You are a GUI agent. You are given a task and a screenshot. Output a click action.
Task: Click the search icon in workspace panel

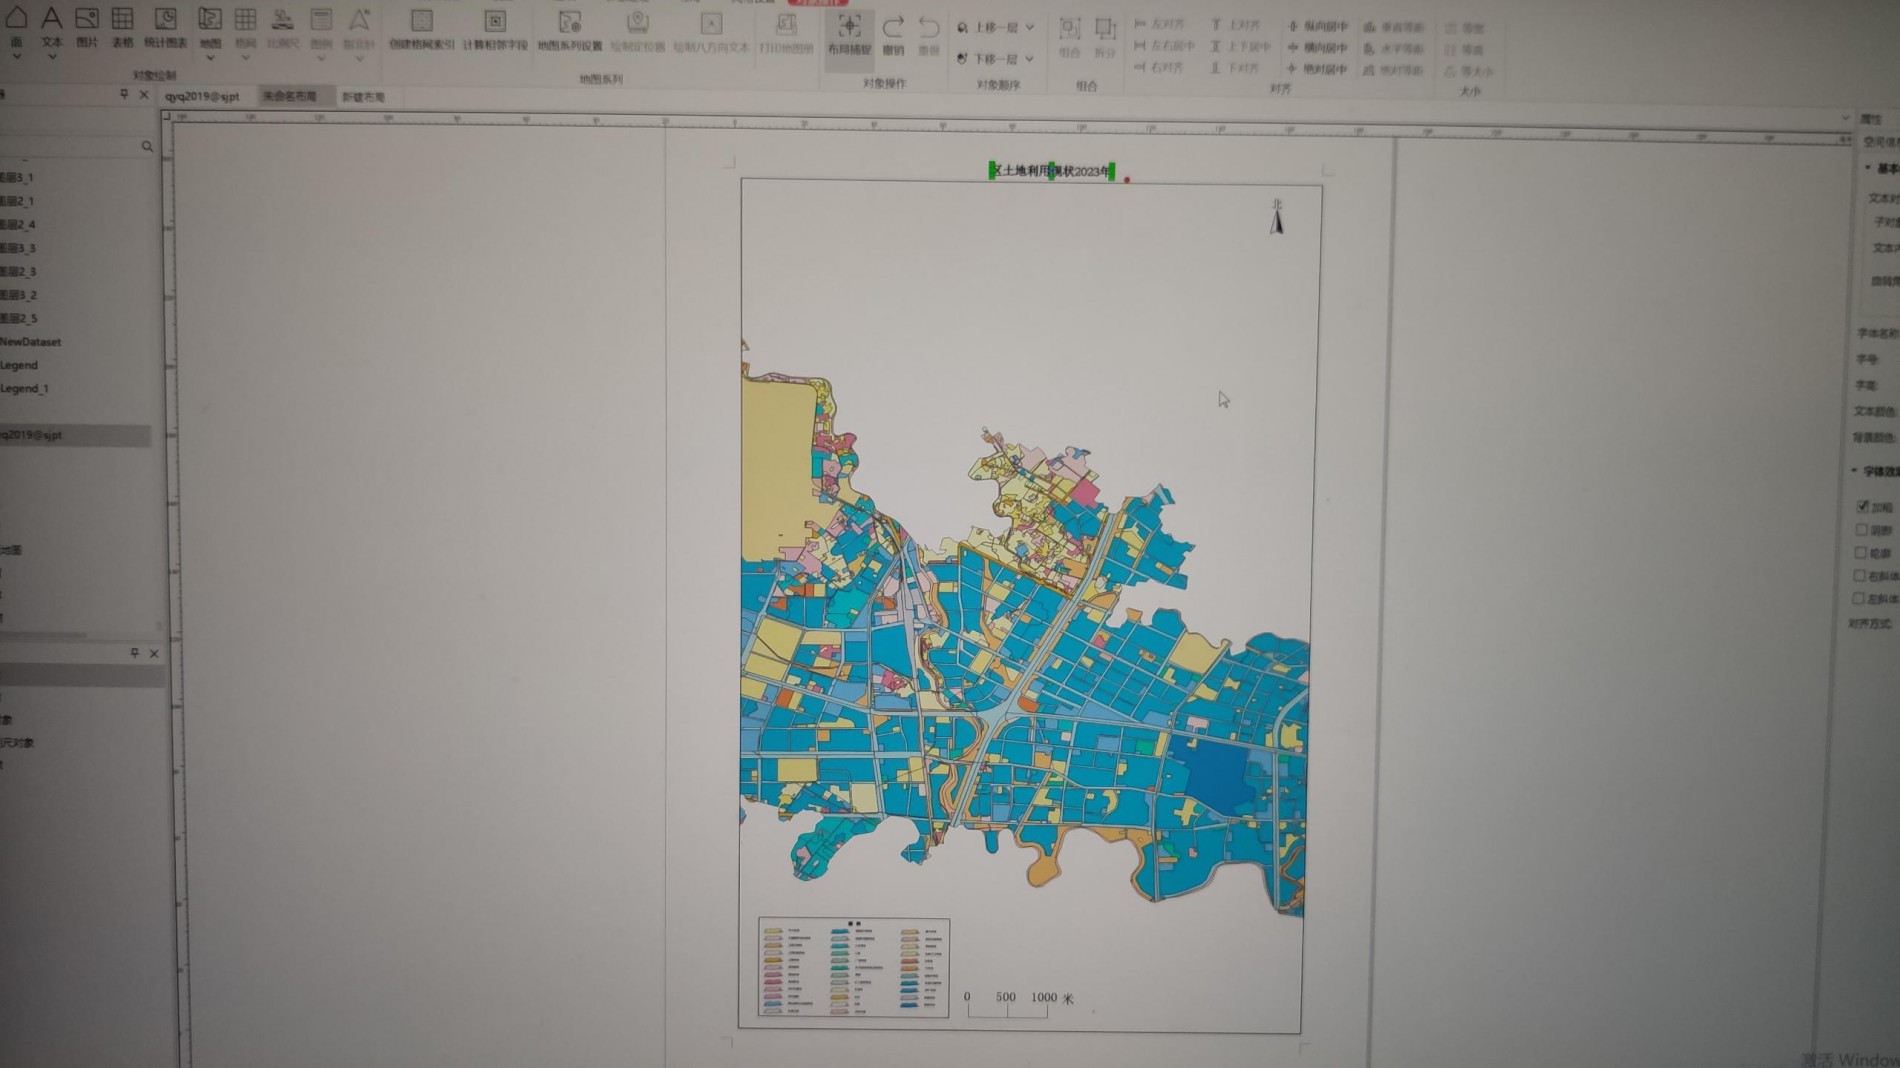click(x=147, y=146)
